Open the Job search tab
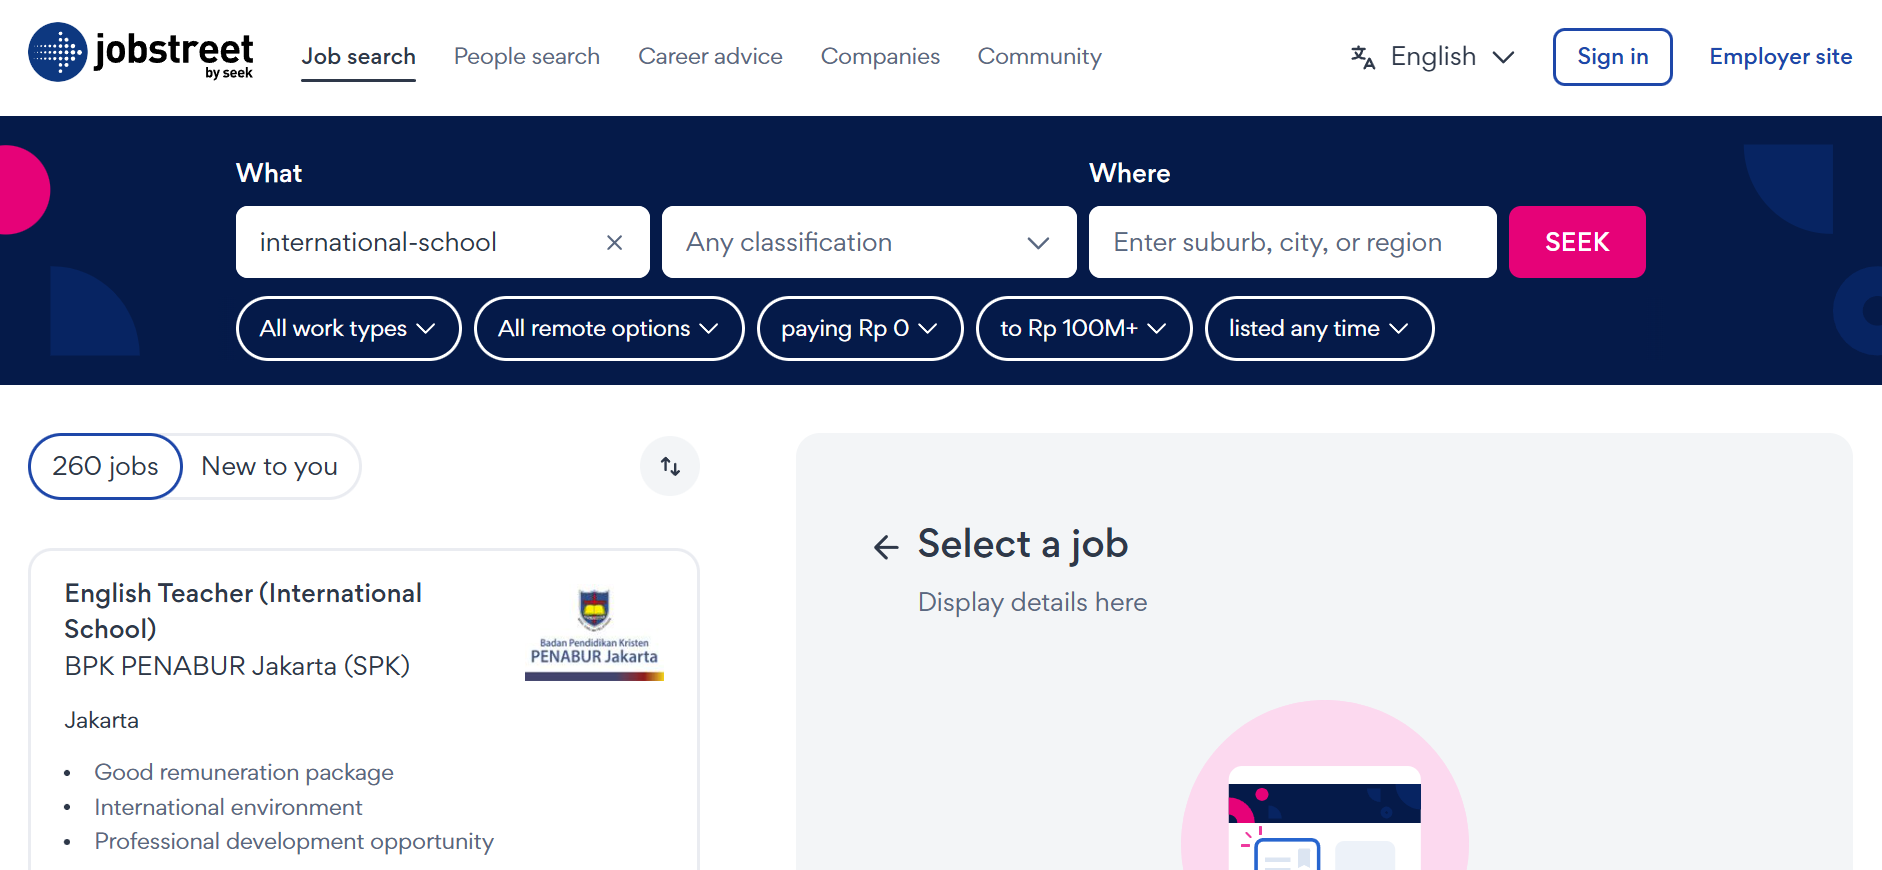The image size is (1882, 870). click(359, 57)
